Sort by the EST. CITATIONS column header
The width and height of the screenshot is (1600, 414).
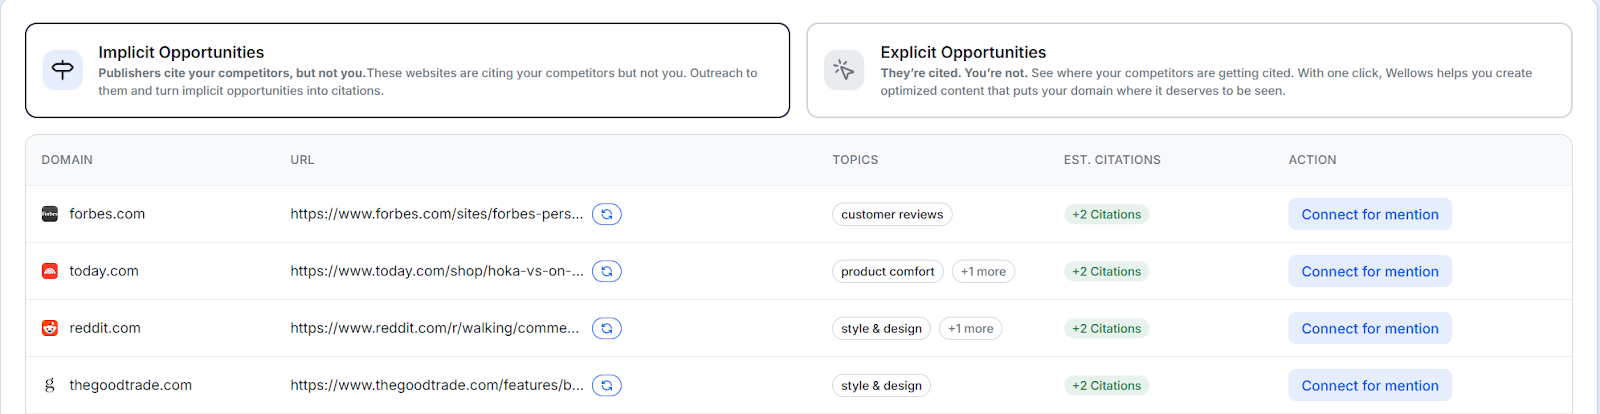click(1112, 160)
